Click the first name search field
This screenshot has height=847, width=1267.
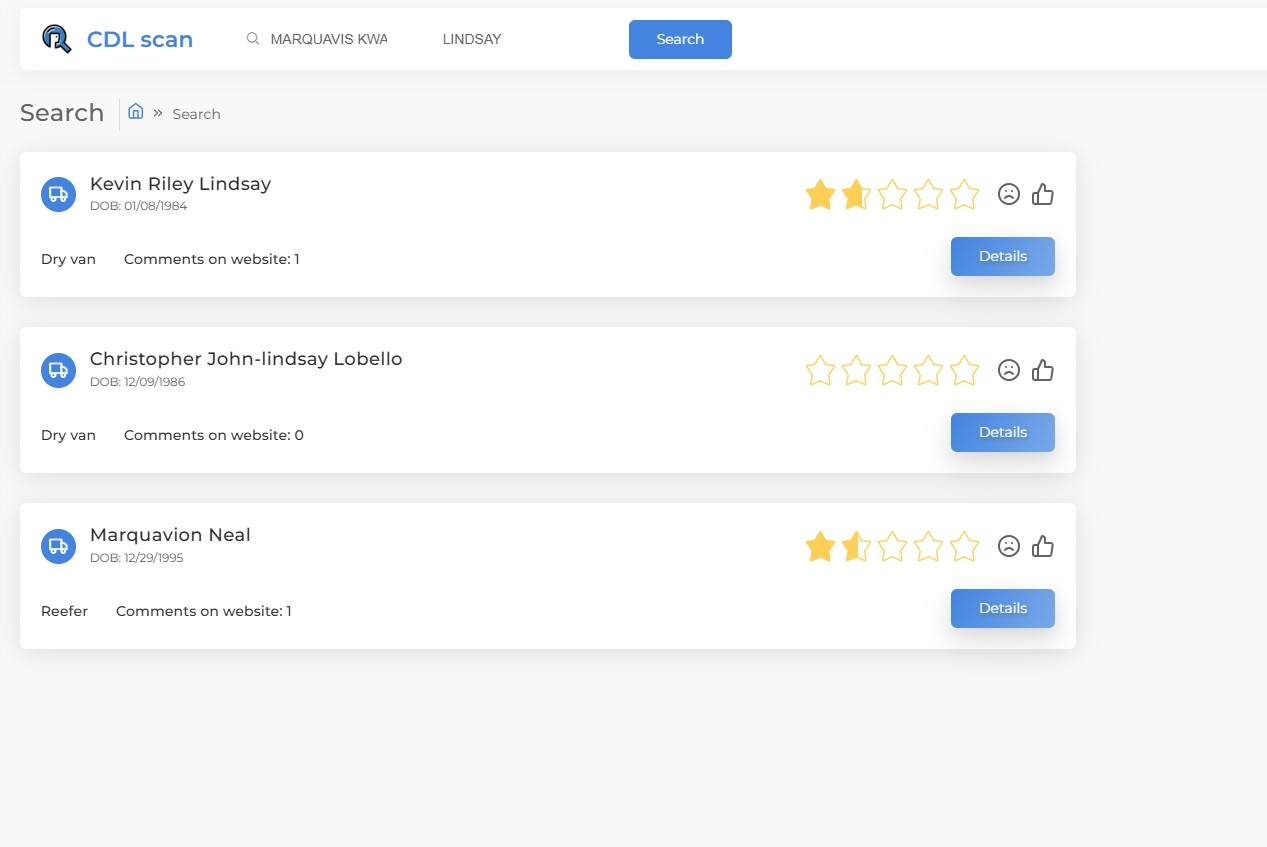(x=328, y=39)
